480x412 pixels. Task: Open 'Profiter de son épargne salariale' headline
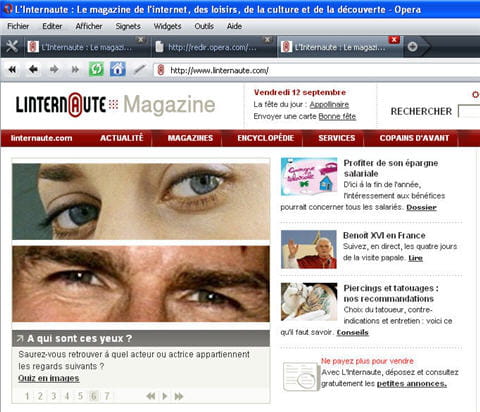(391, 168)
